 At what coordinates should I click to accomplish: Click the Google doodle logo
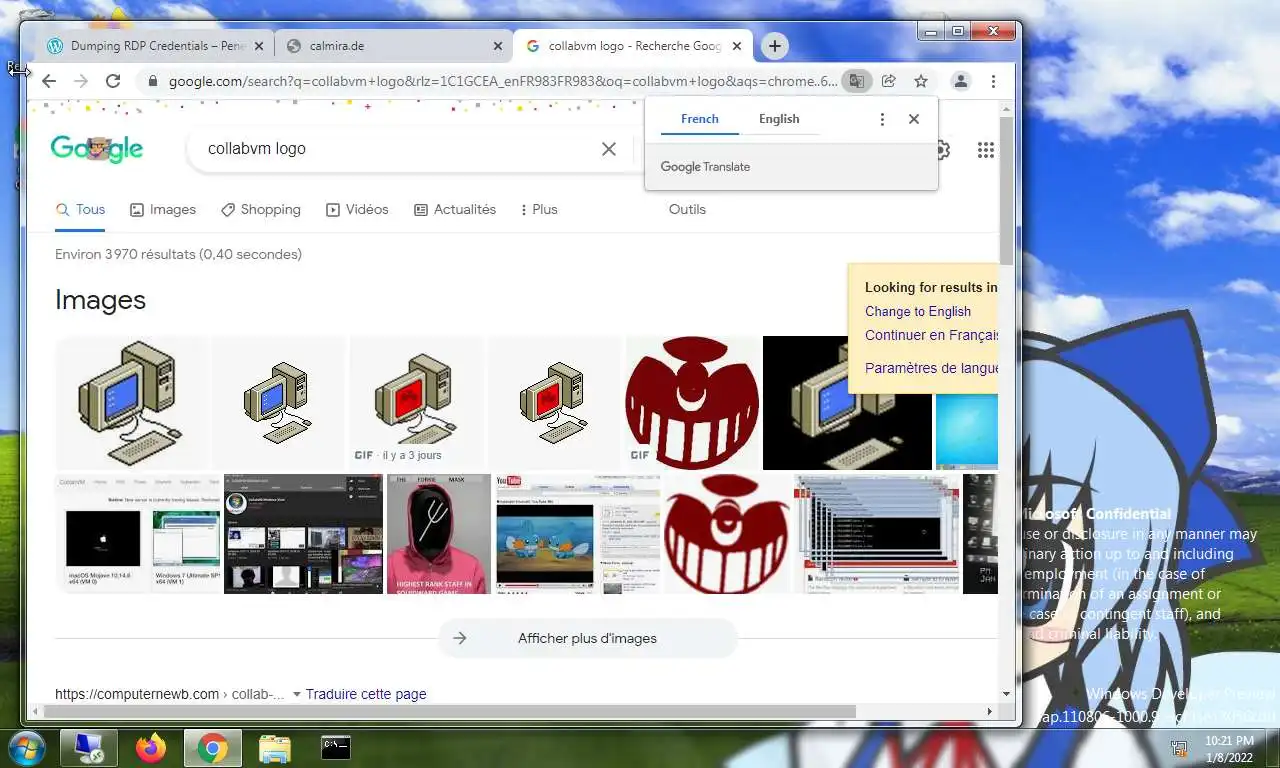(97, 149)
